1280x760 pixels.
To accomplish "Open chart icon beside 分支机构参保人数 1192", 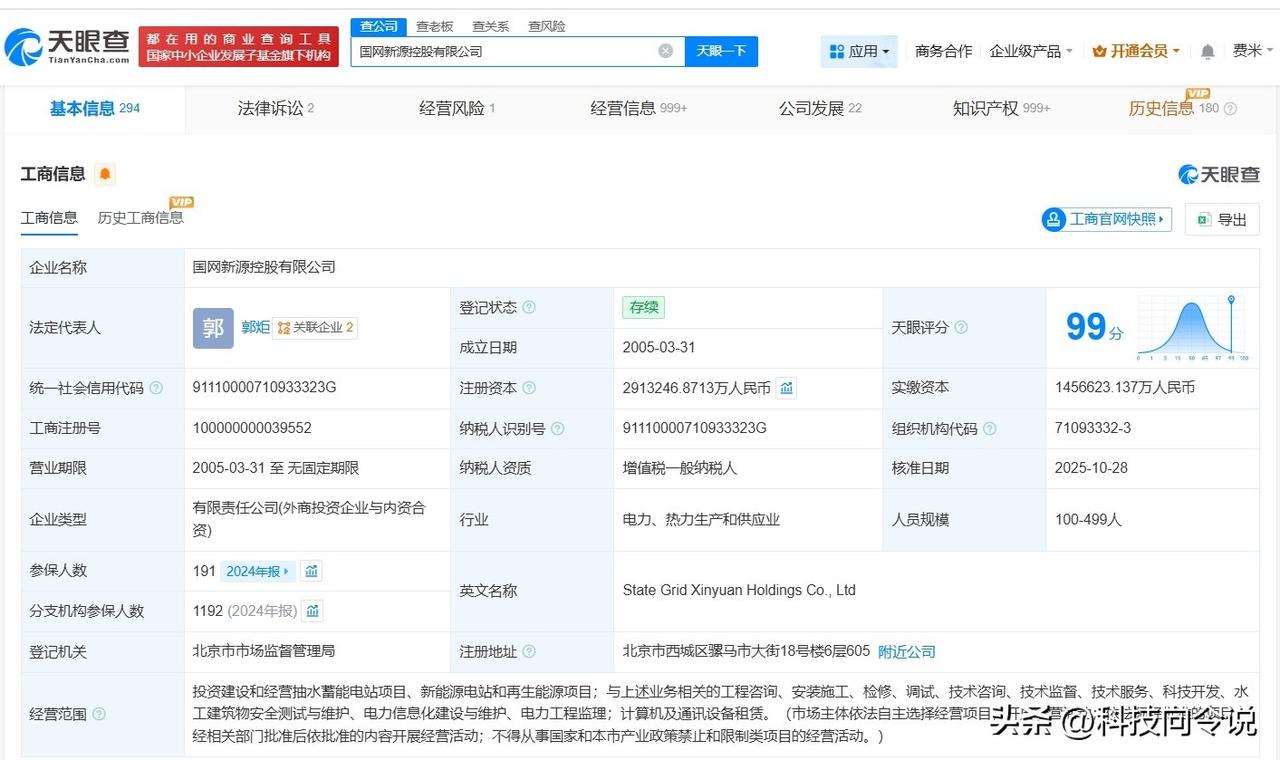I will click(x=313, y=611).
